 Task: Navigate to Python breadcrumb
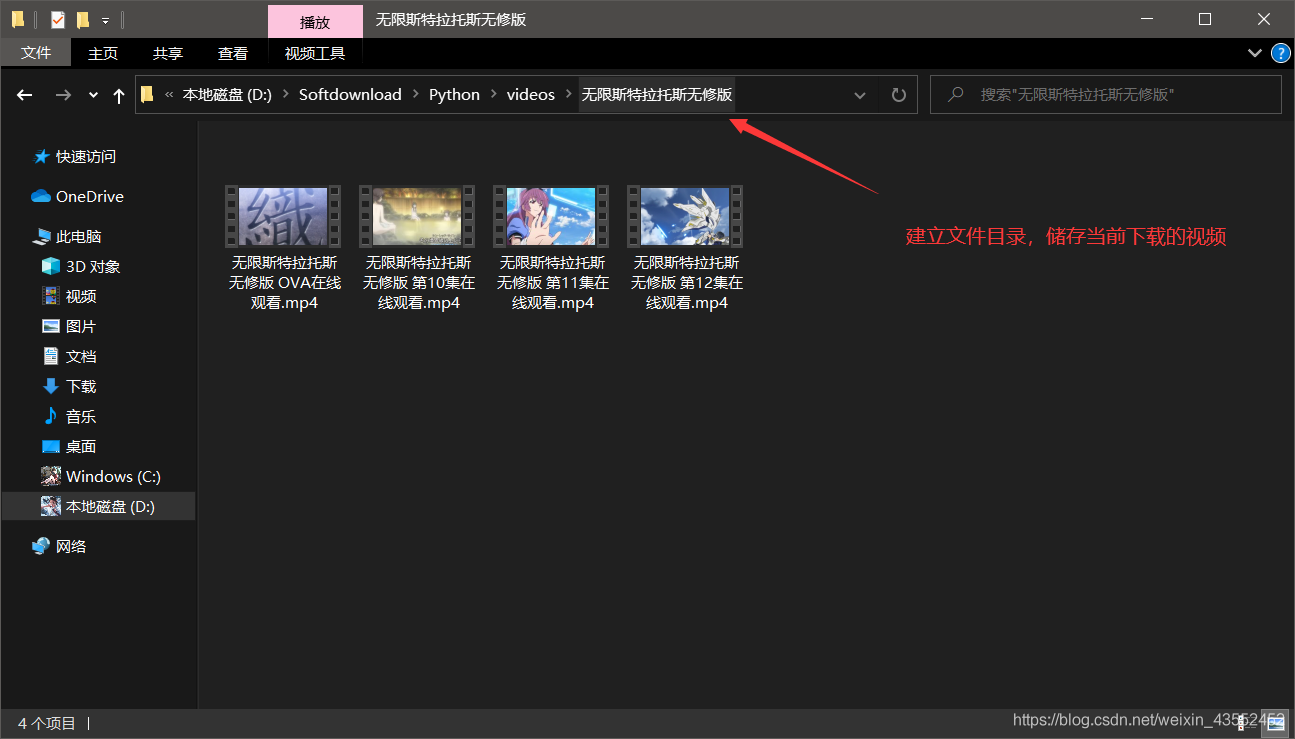(454, 94)
